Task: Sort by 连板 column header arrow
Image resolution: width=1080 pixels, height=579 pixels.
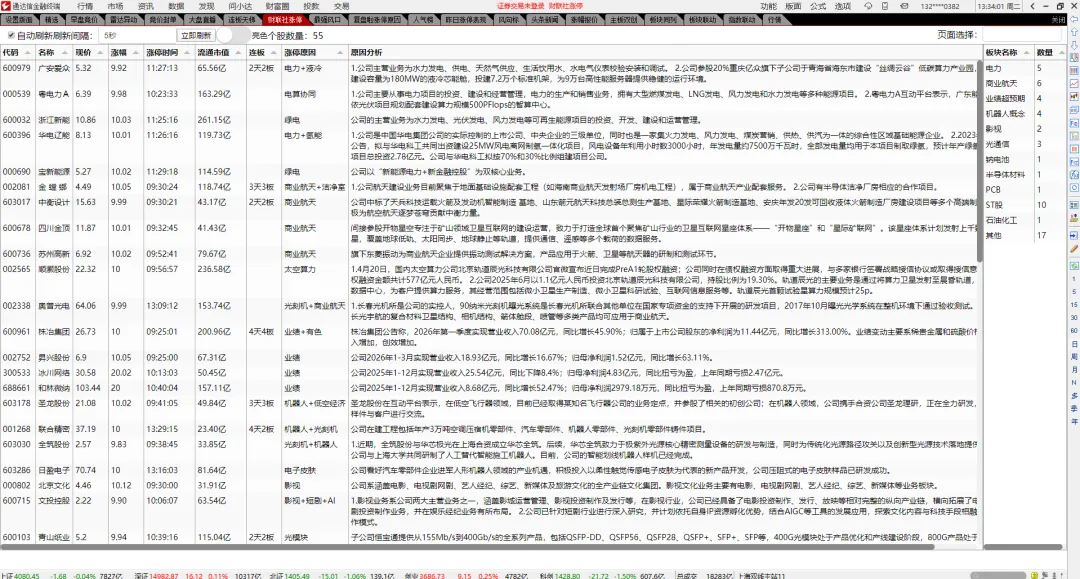Action: tap(274, 52)
